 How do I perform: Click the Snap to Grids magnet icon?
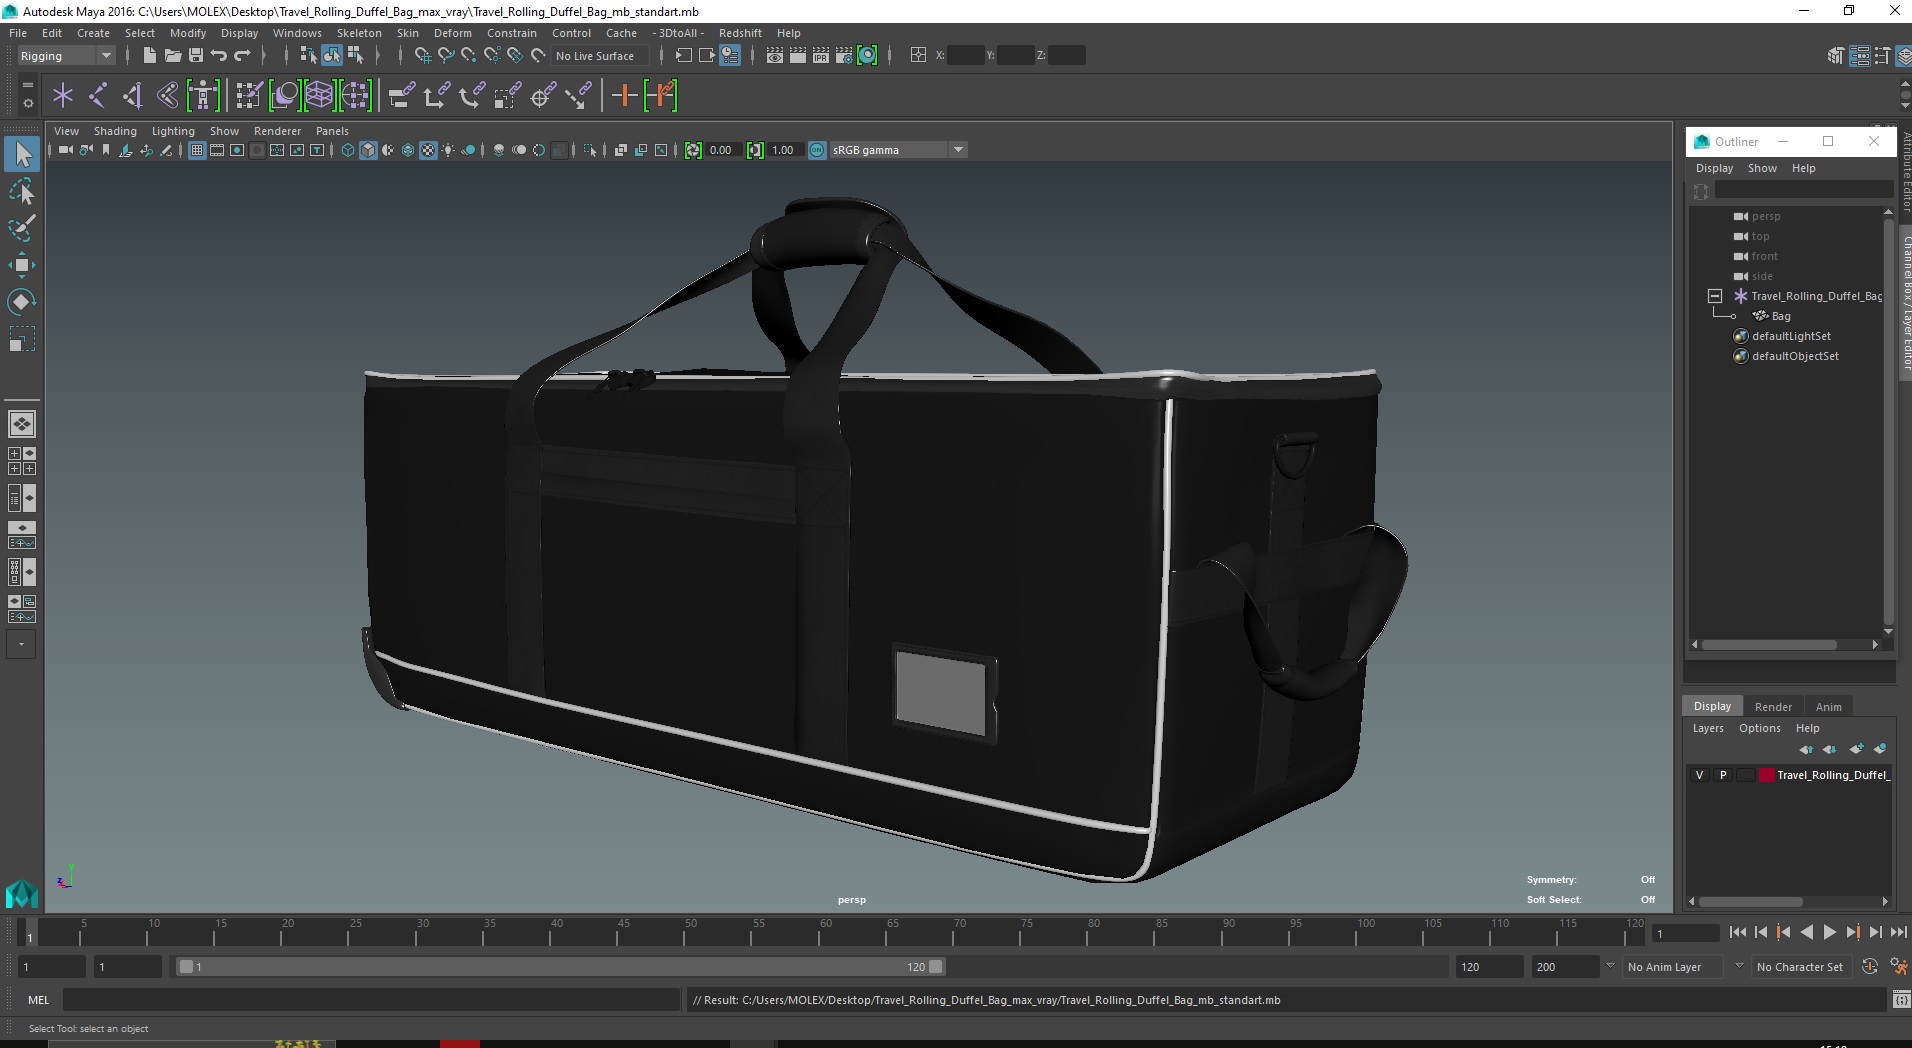[422, 55]
